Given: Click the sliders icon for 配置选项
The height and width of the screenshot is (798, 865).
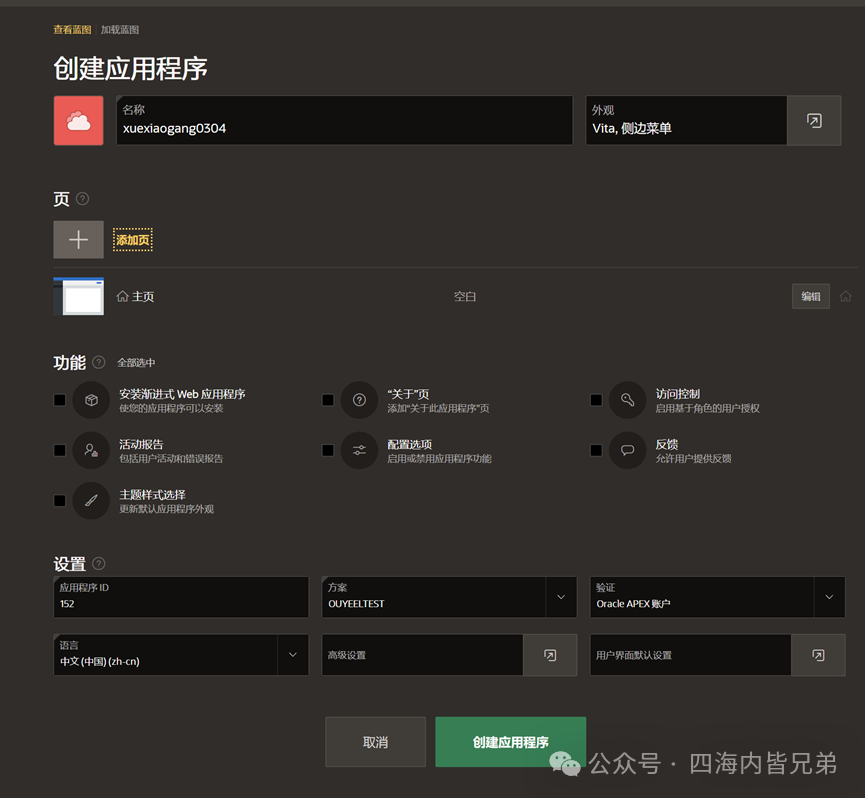Looking at the screenshot, I should [359, 450].
